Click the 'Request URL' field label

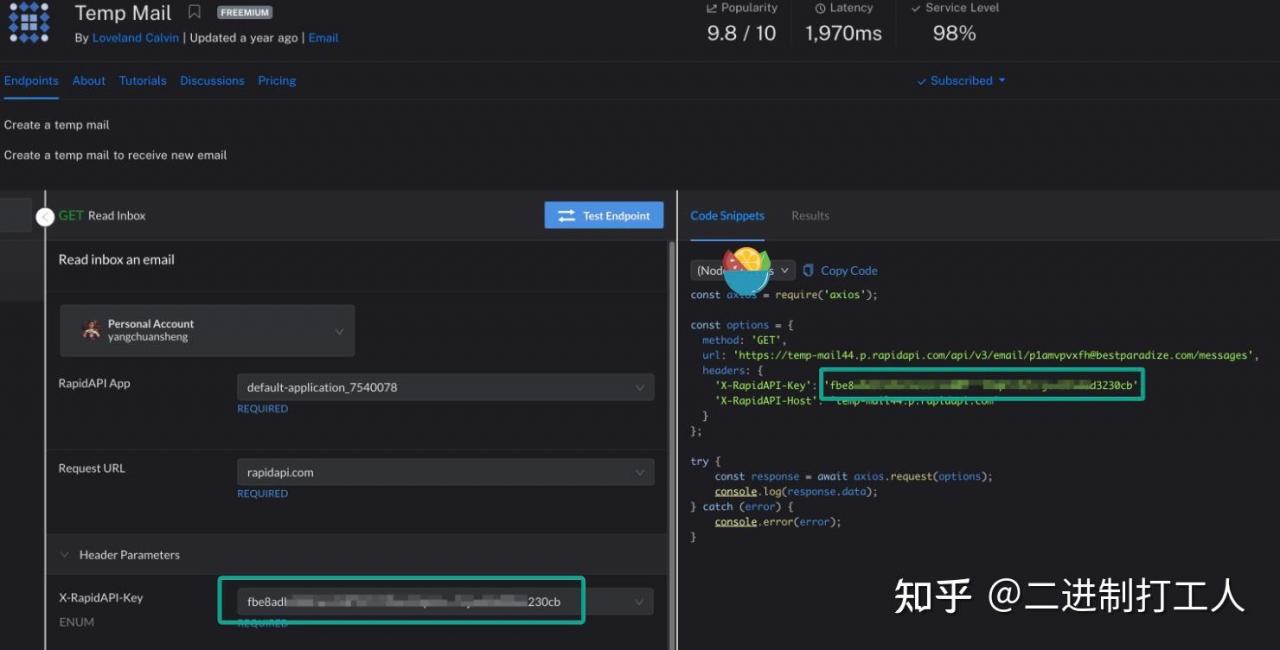click(x=92, y=468)
